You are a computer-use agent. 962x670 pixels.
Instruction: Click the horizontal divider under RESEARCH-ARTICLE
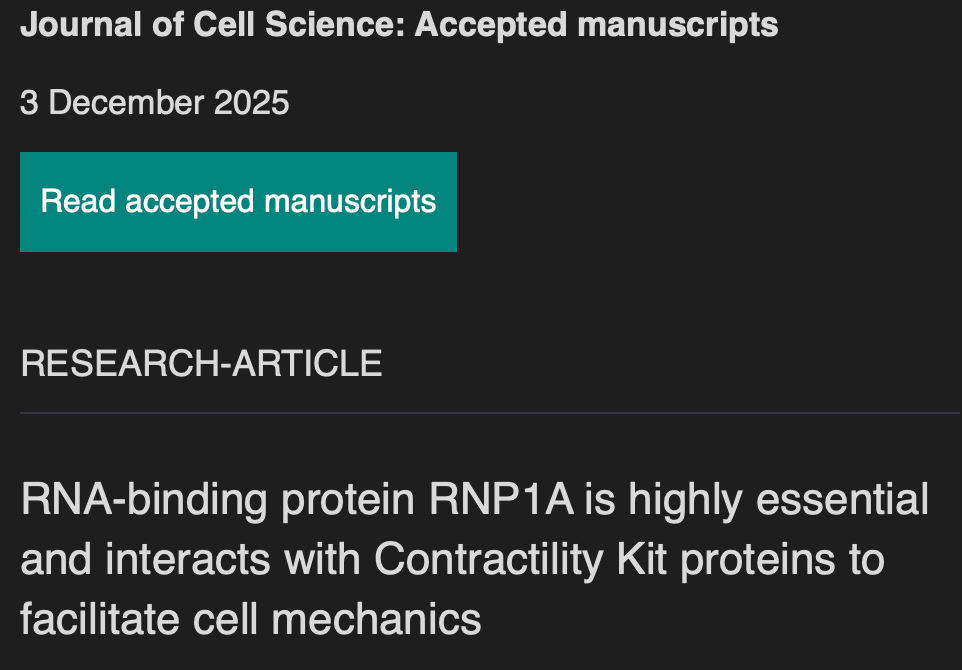490,411
